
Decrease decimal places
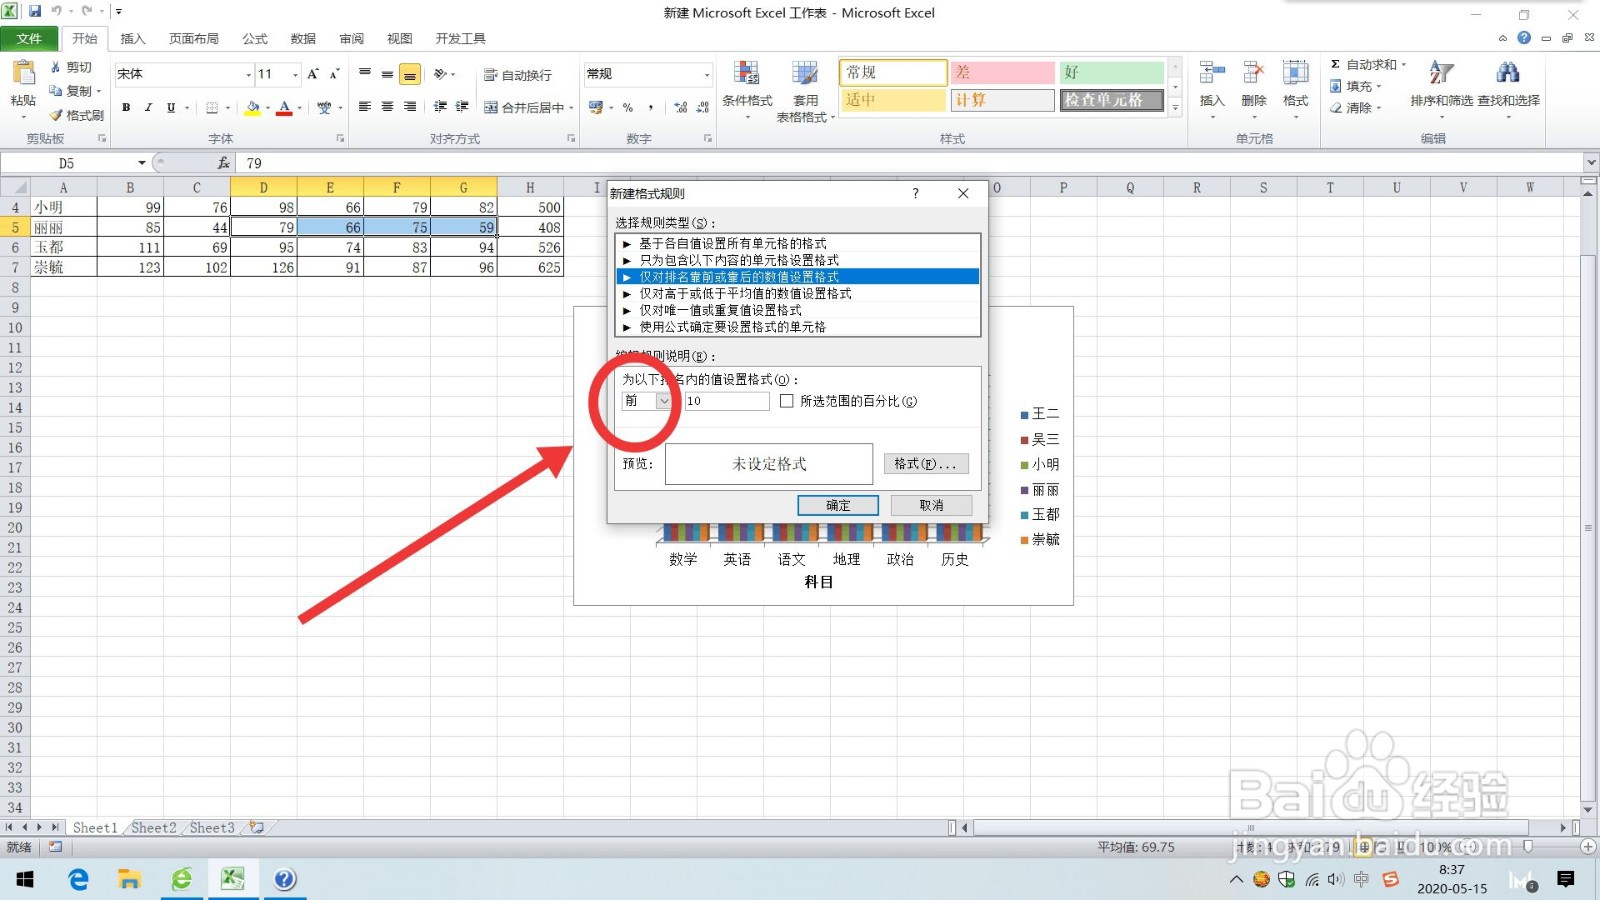[703, 107]
